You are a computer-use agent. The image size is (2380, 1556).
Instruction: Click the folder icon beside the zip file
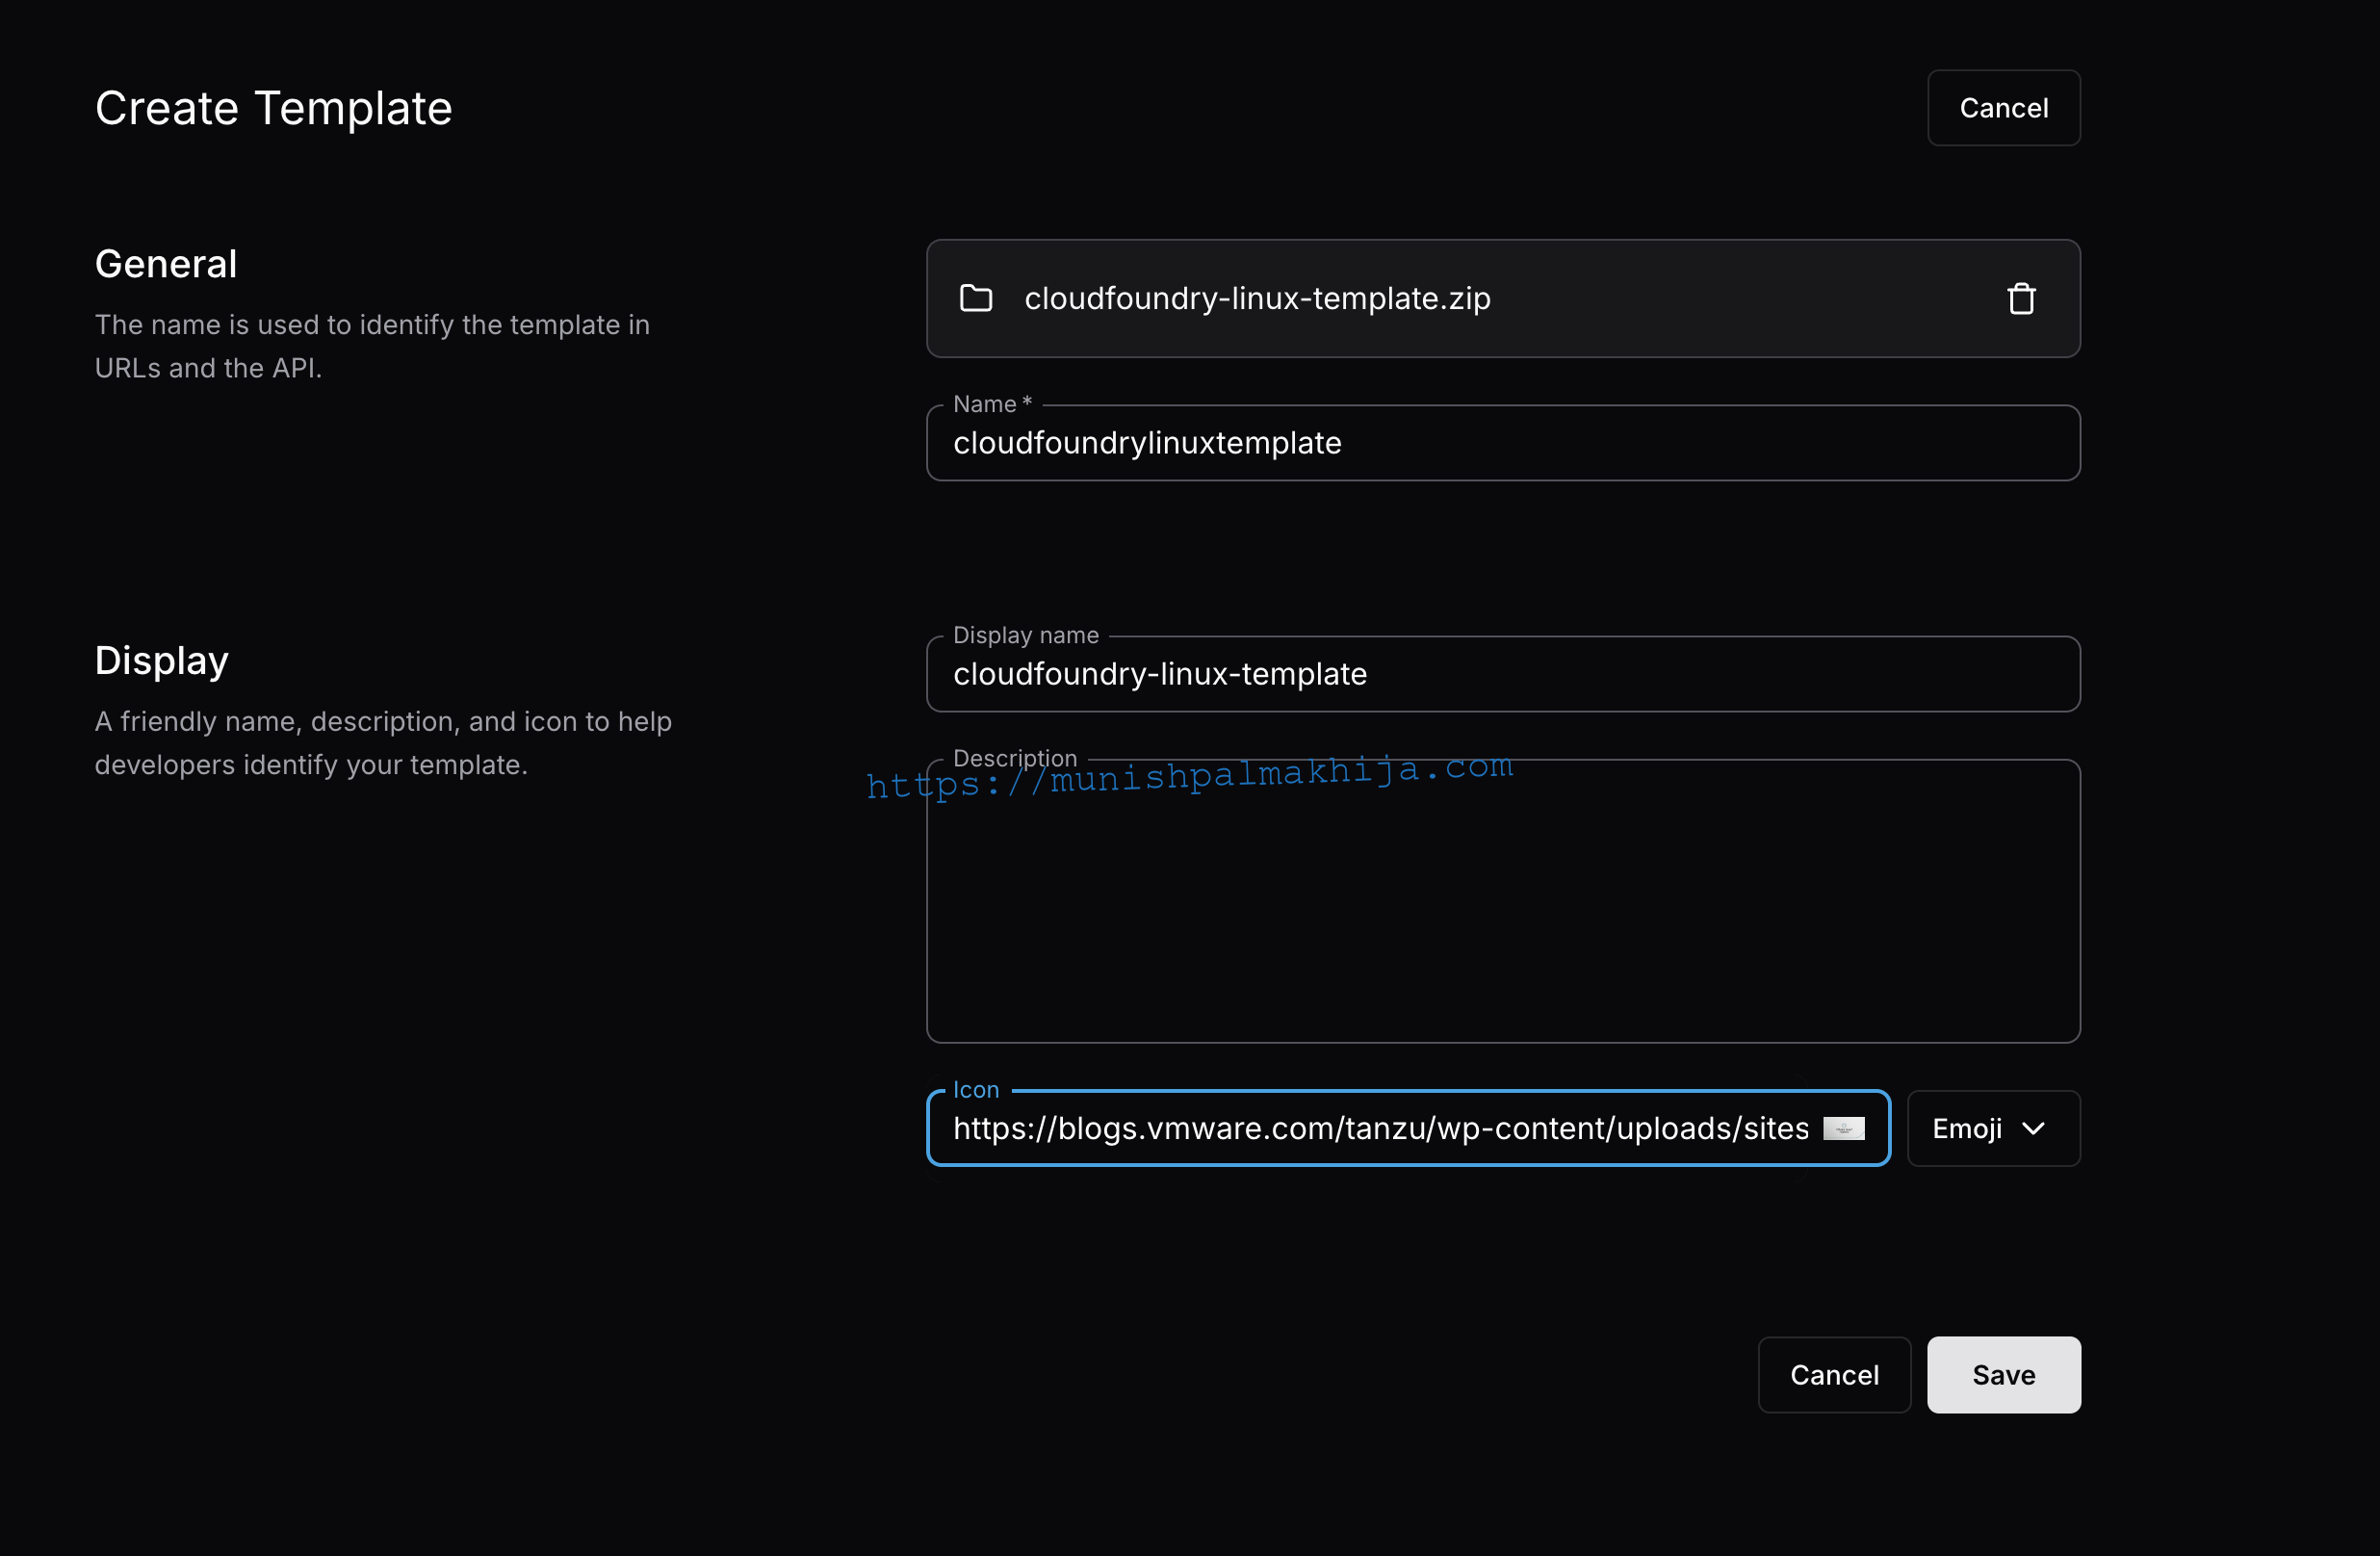pyautogui.click(x=976, y=298)
